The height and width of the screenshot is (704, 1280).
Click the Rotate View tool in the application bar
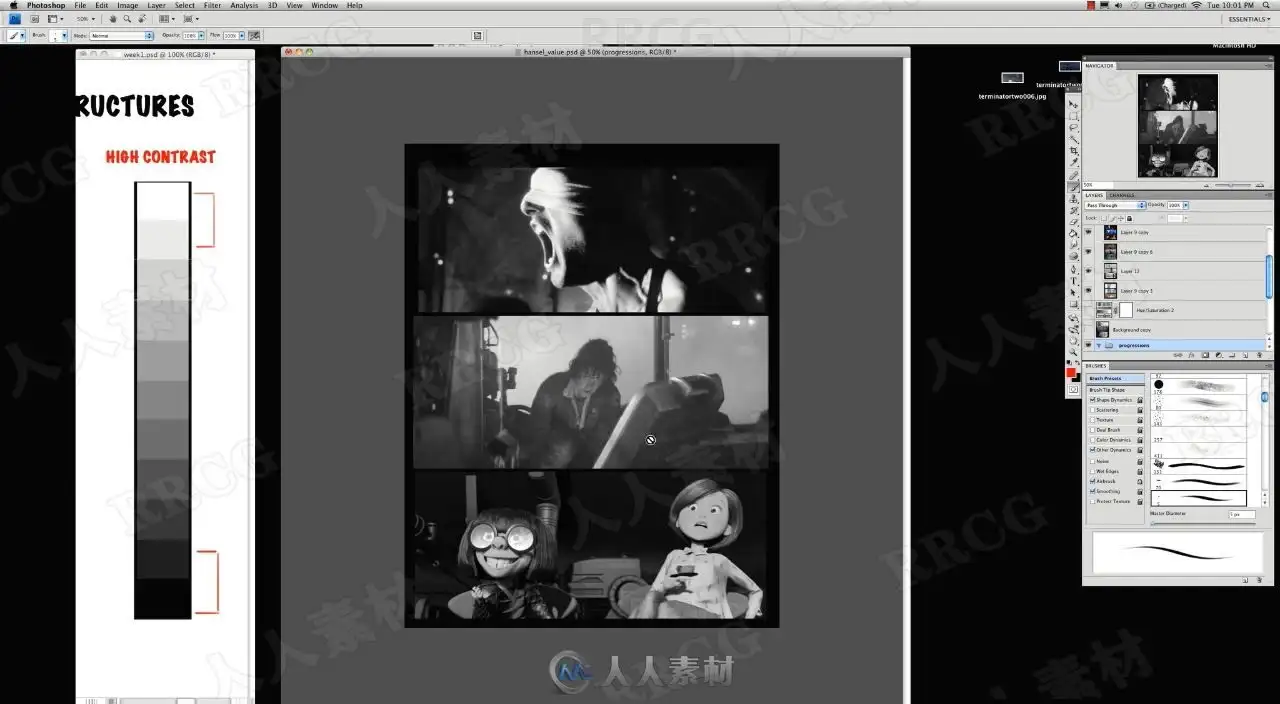142,19
